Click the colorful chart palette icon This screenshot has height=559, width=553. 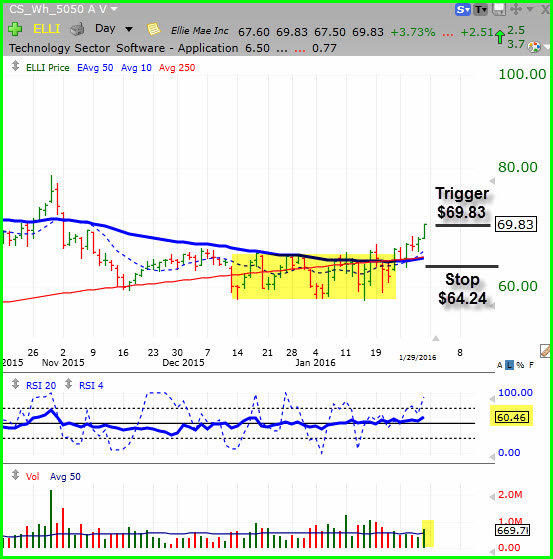(534, 47)
